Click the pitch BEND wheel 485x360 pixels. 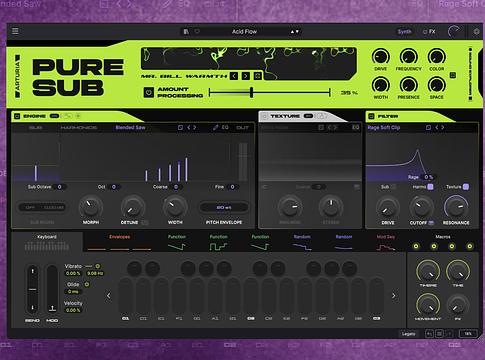[x=32, y=289]
